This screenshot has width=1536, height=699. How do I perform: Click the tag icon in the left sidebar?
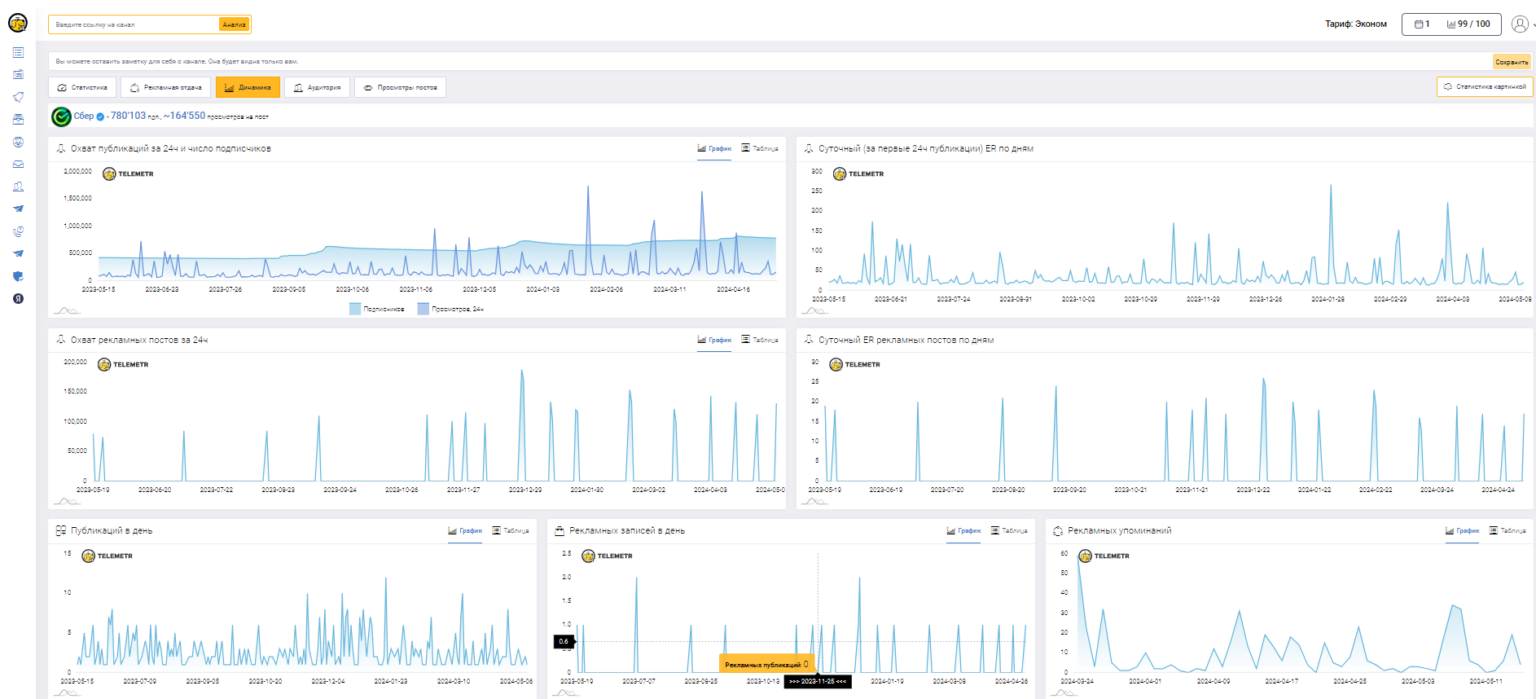(x=18, y=97)
